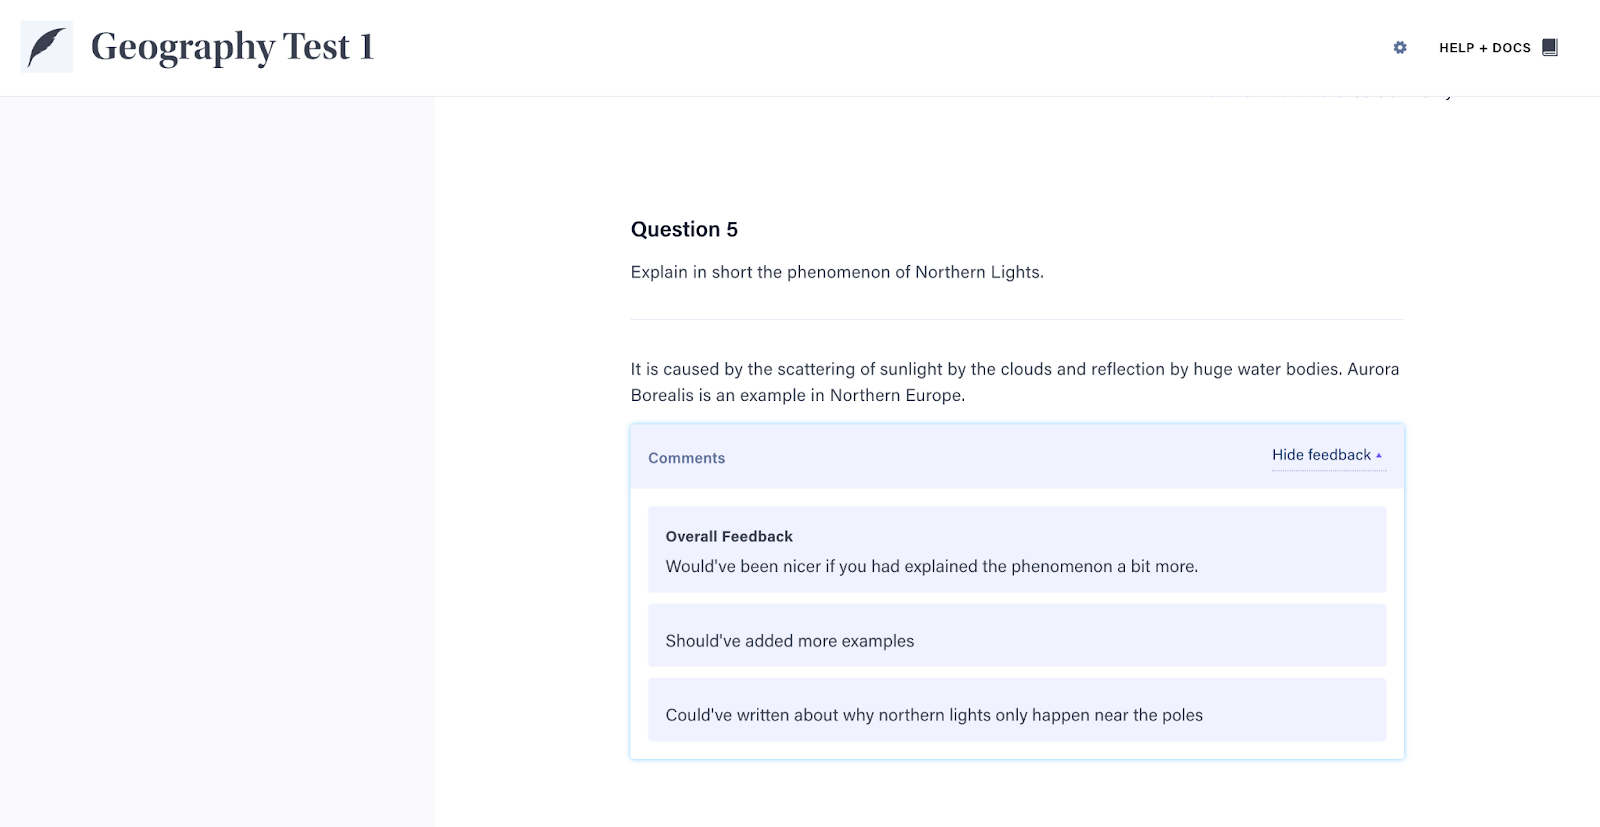Select the Question 5 heading
1600x827 pixels.
[x=684, y=229]
